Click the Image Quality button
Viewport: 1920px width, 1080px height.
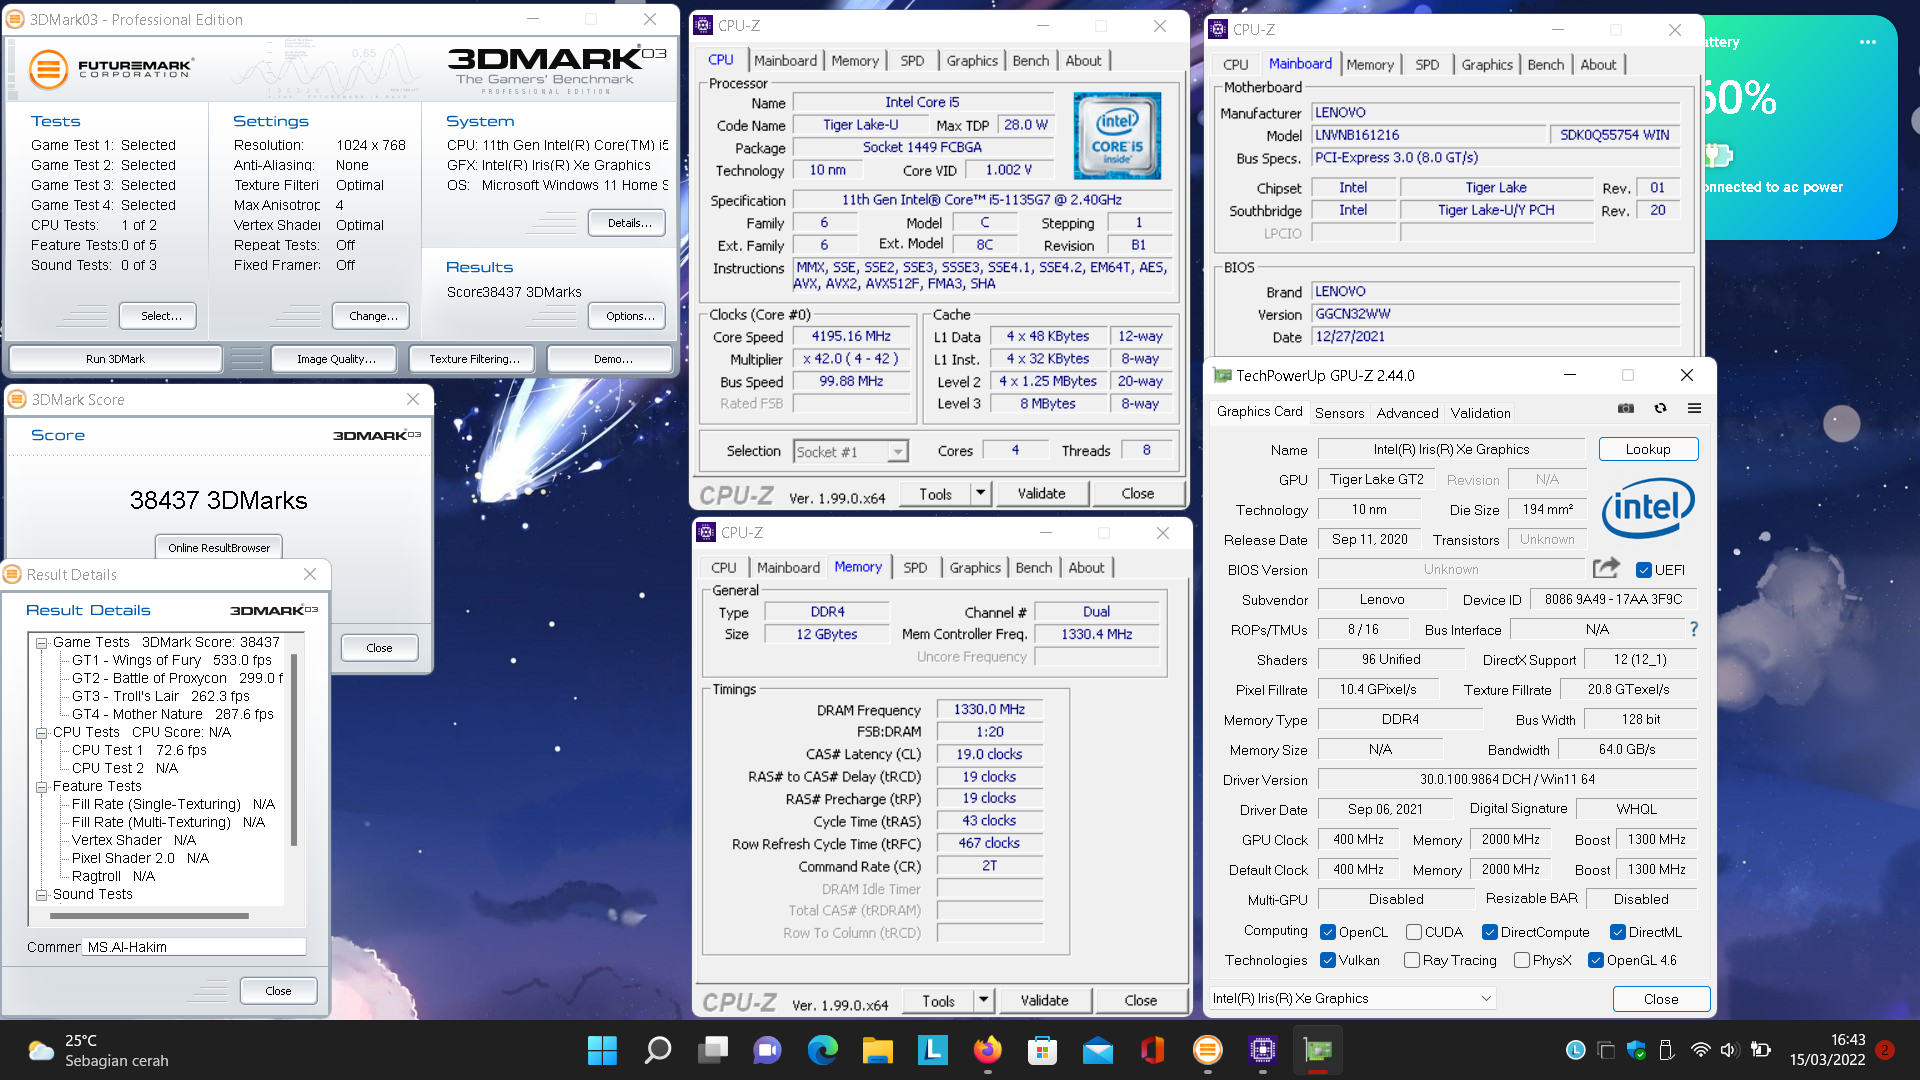(336, 359)
